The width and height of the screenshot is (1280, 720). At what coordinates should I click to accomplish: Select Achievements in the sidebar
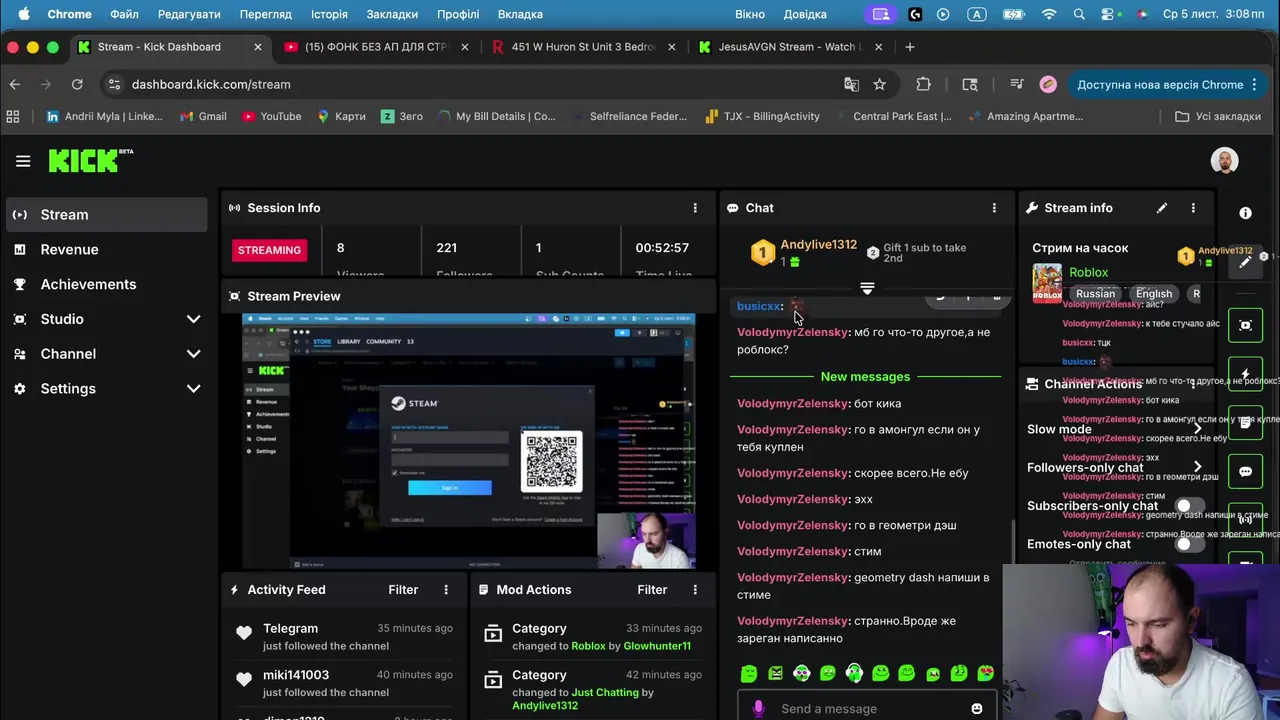tap(105, 285)
